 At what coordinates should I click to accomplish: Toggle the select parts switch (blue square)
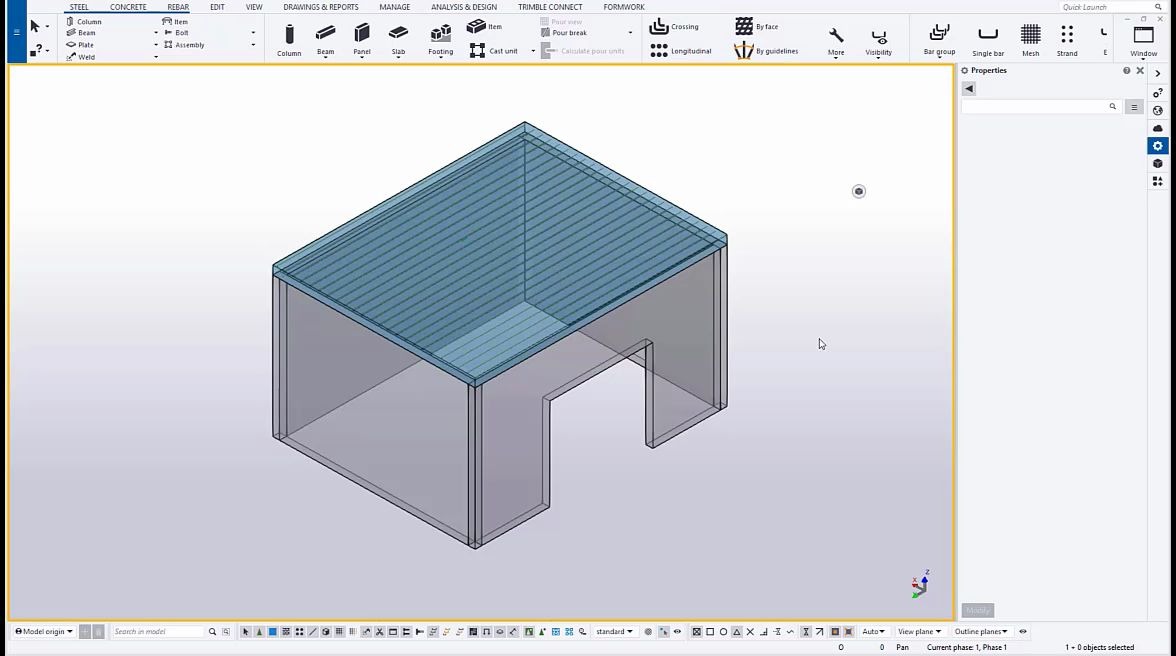tap(272, 632)
